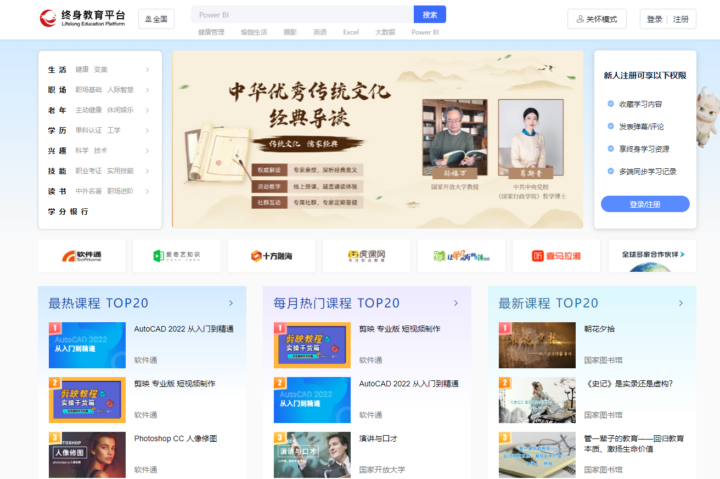Click the blue 搜索 search button
Image resolution: width=720 pixels, height=479 pixels.
click(x=430, y=15)
